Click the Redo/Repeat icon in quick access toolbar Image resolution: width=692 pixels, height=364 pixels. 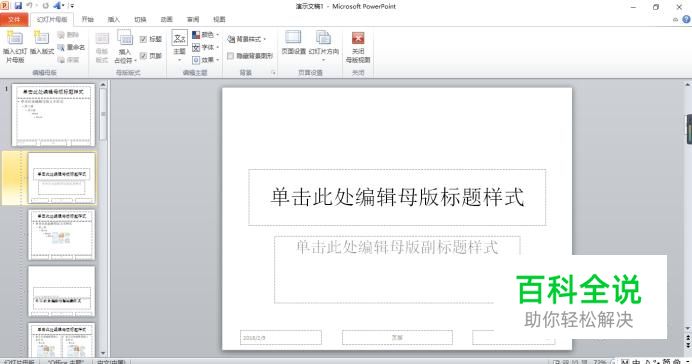coord(45,6)
